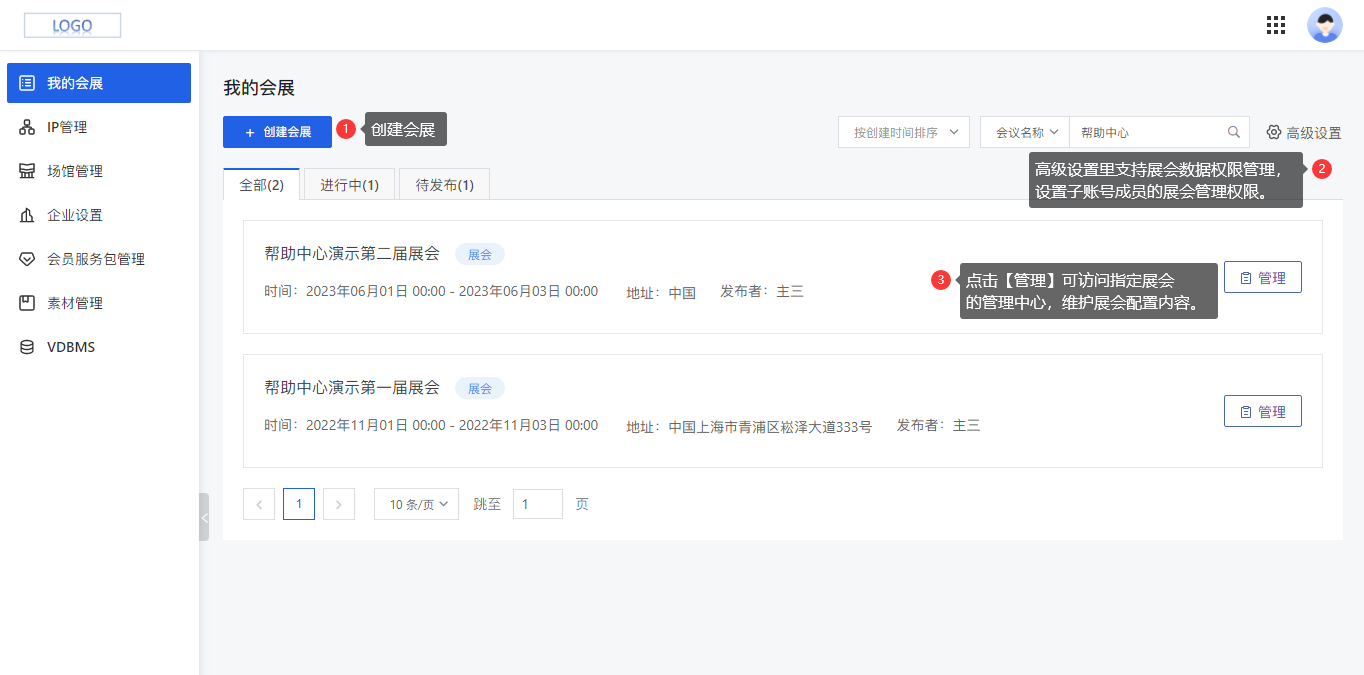Click the user avatar in the top right
Screen dimensions: 1364x675
tap(1324, 25)
